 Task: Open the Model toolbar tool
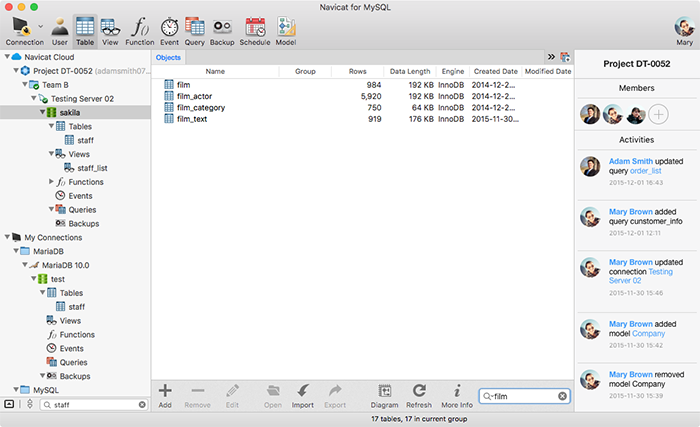(286, 31)
